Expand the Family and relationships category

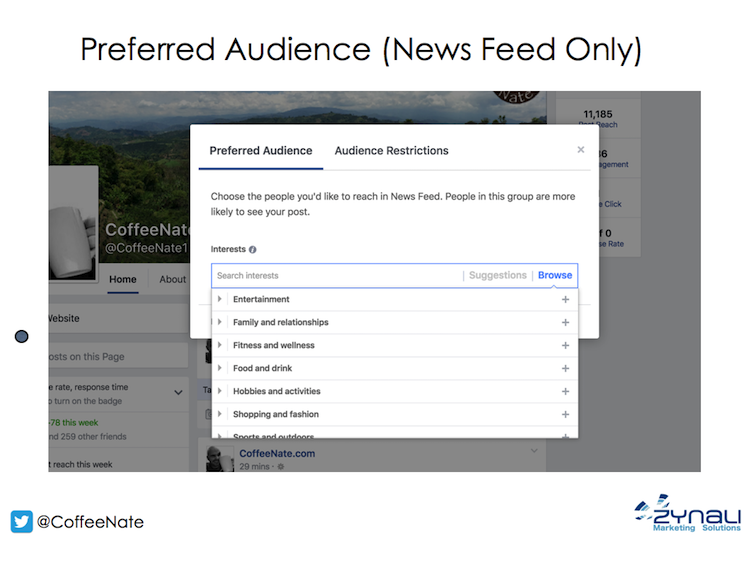tap(220, 322)
